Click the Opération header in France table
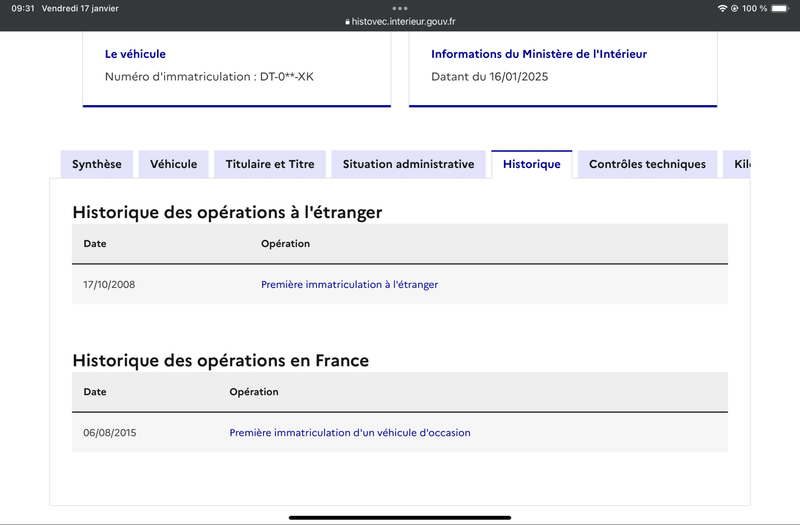The width and height of the screenshot is (800, 525). pyautogui.click(x=254, y=391)
